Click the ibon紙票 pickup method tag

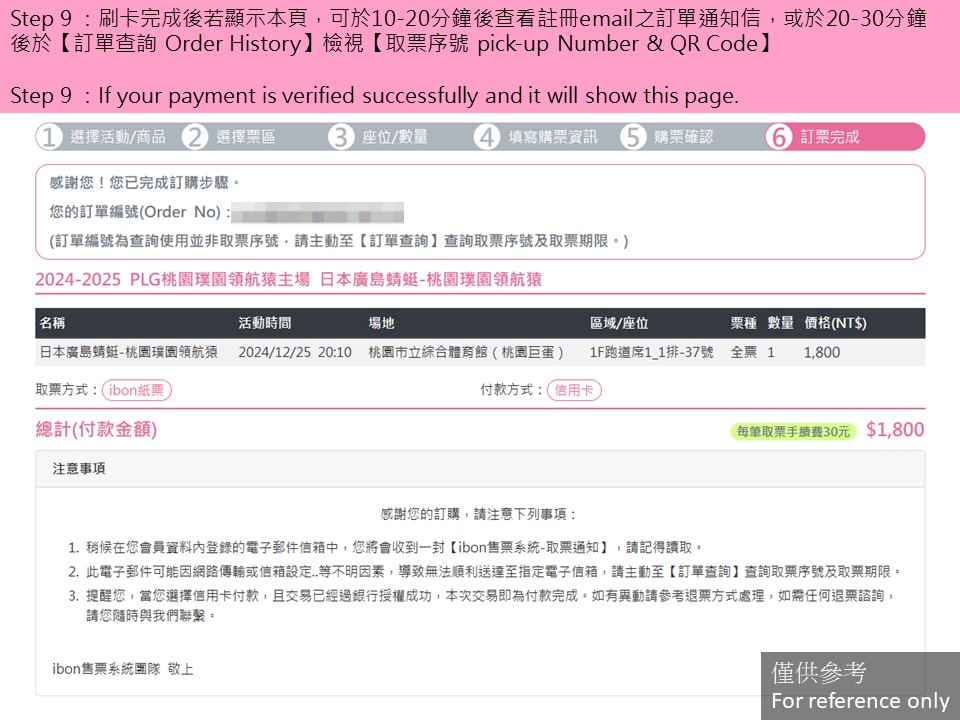136,391
